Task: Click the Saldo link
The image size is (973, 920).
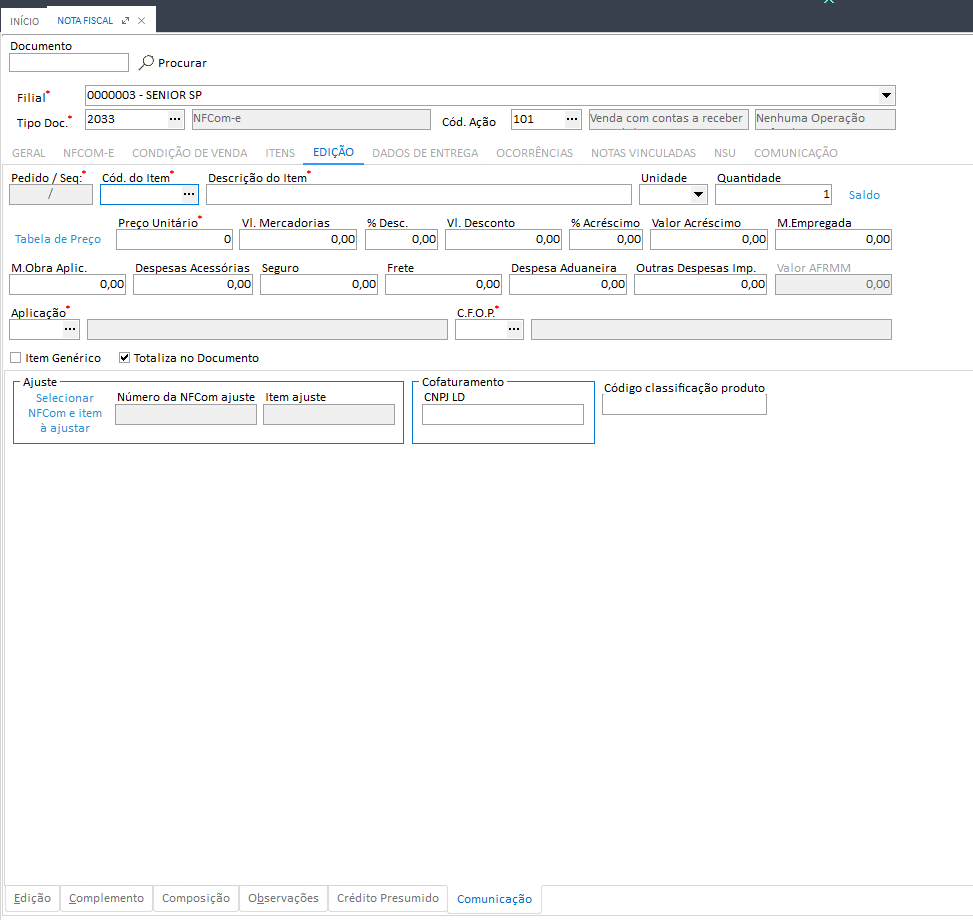Action: click(864, 195)
